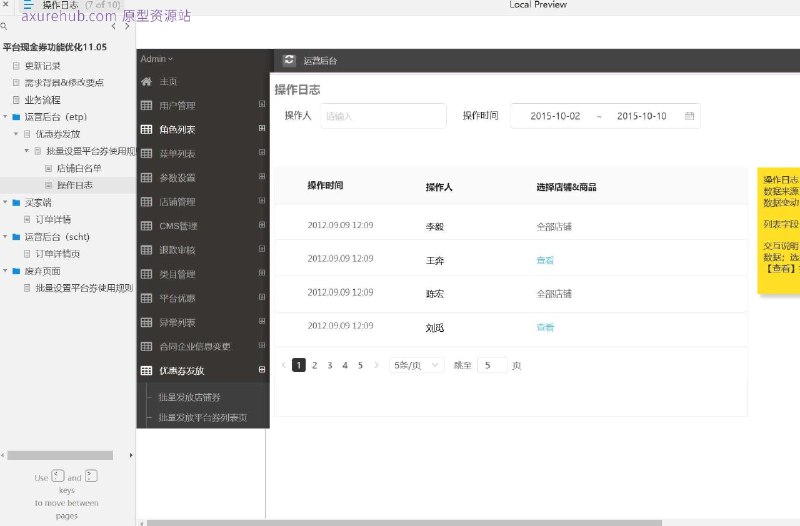This screenshot has width=800, height=526.
Task: Click the grid icon for 平台优惠
Action: [x=146, y=298]
